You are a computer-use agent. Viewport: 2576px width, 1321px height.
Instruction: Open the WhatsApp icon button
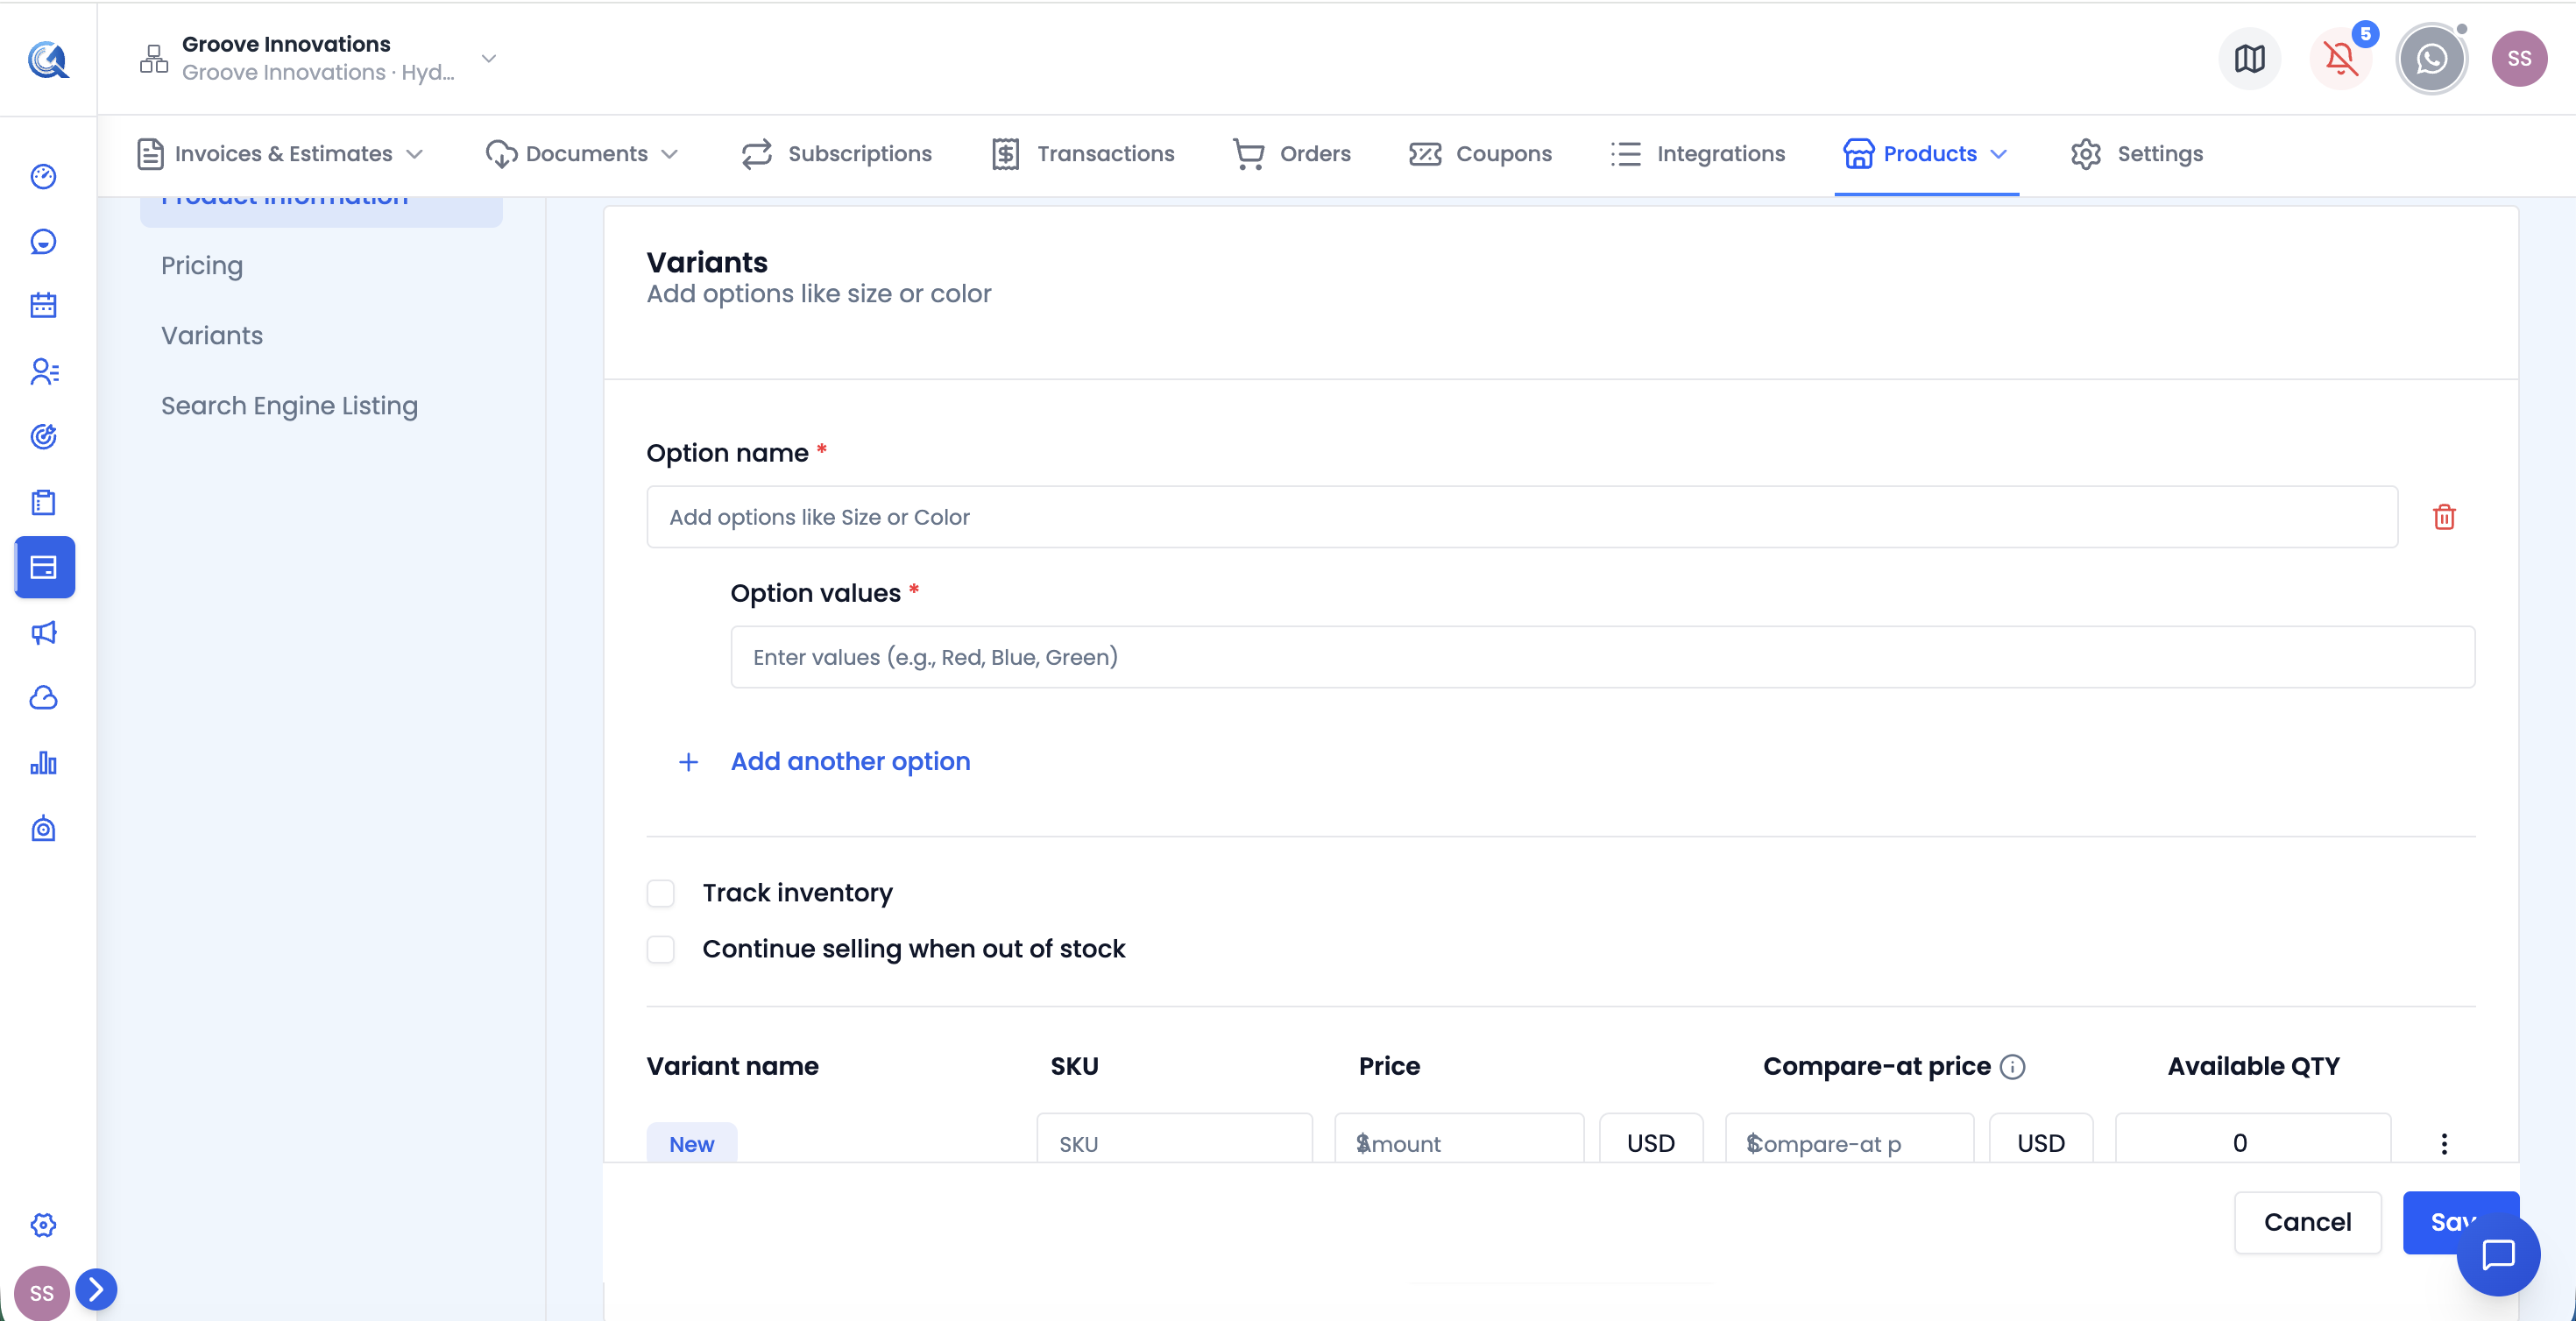click(2431, 59)
